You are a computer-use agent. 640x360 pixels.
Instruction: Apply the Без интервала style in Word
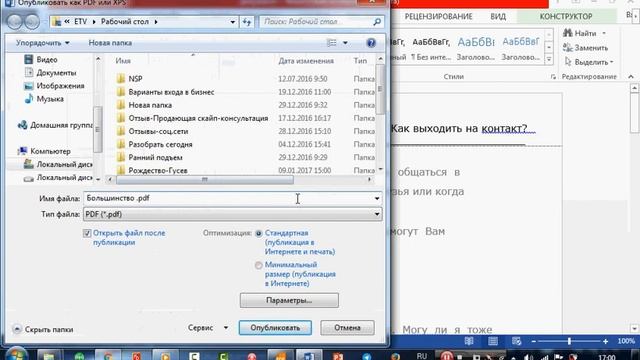(431, 49)
